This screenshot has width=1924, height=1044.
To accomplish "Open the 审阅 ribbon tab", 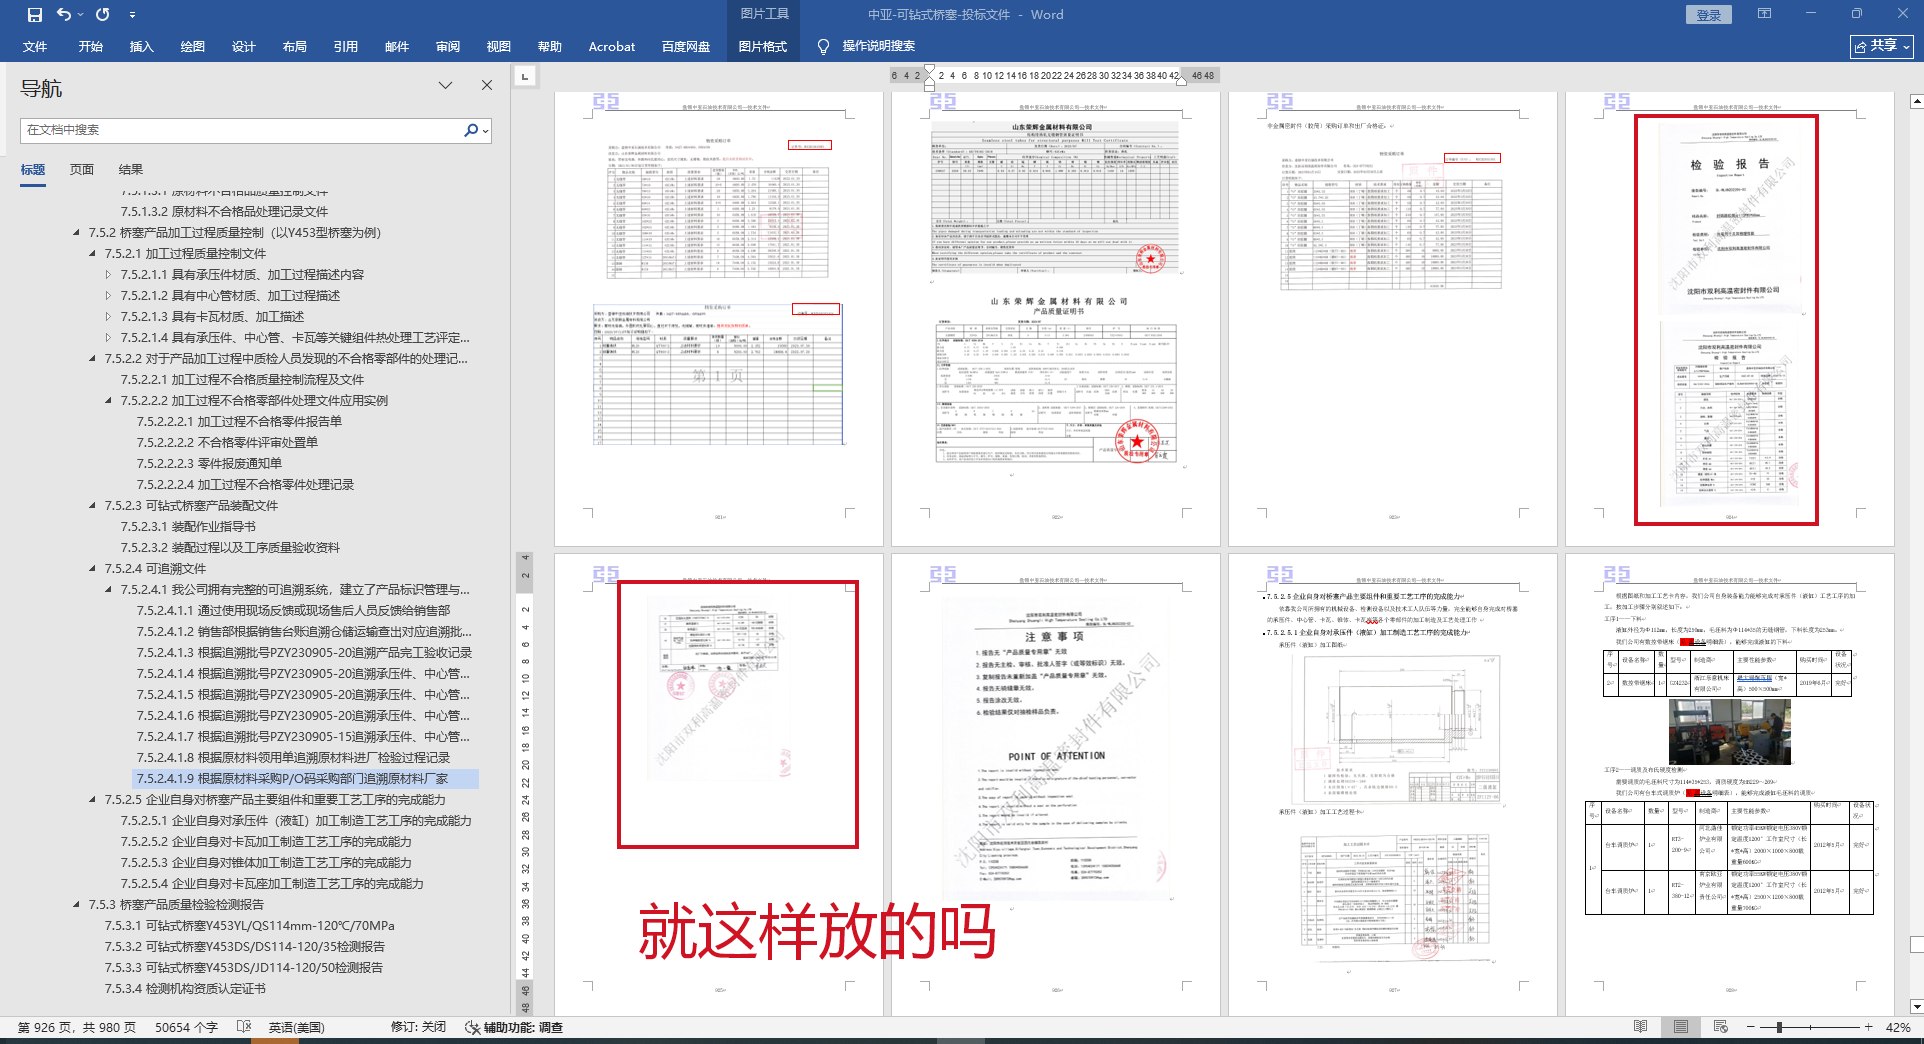I will (x=447, y=47).
